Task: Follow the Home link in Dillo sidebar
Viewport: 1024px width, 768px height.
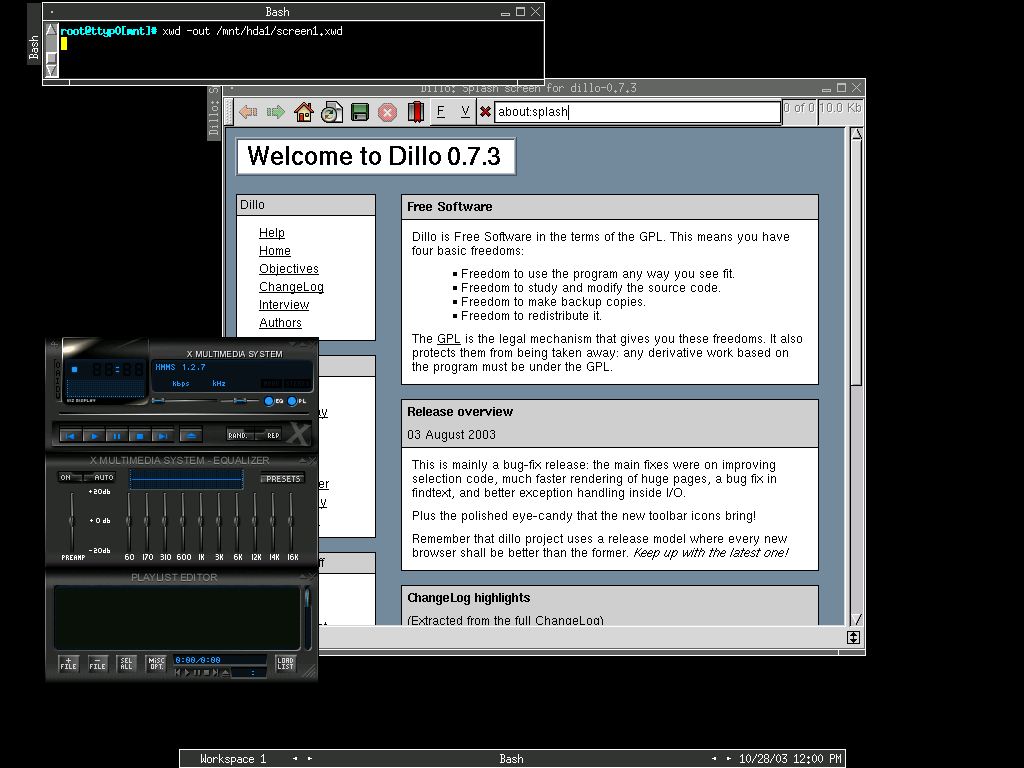Action: 274,251
